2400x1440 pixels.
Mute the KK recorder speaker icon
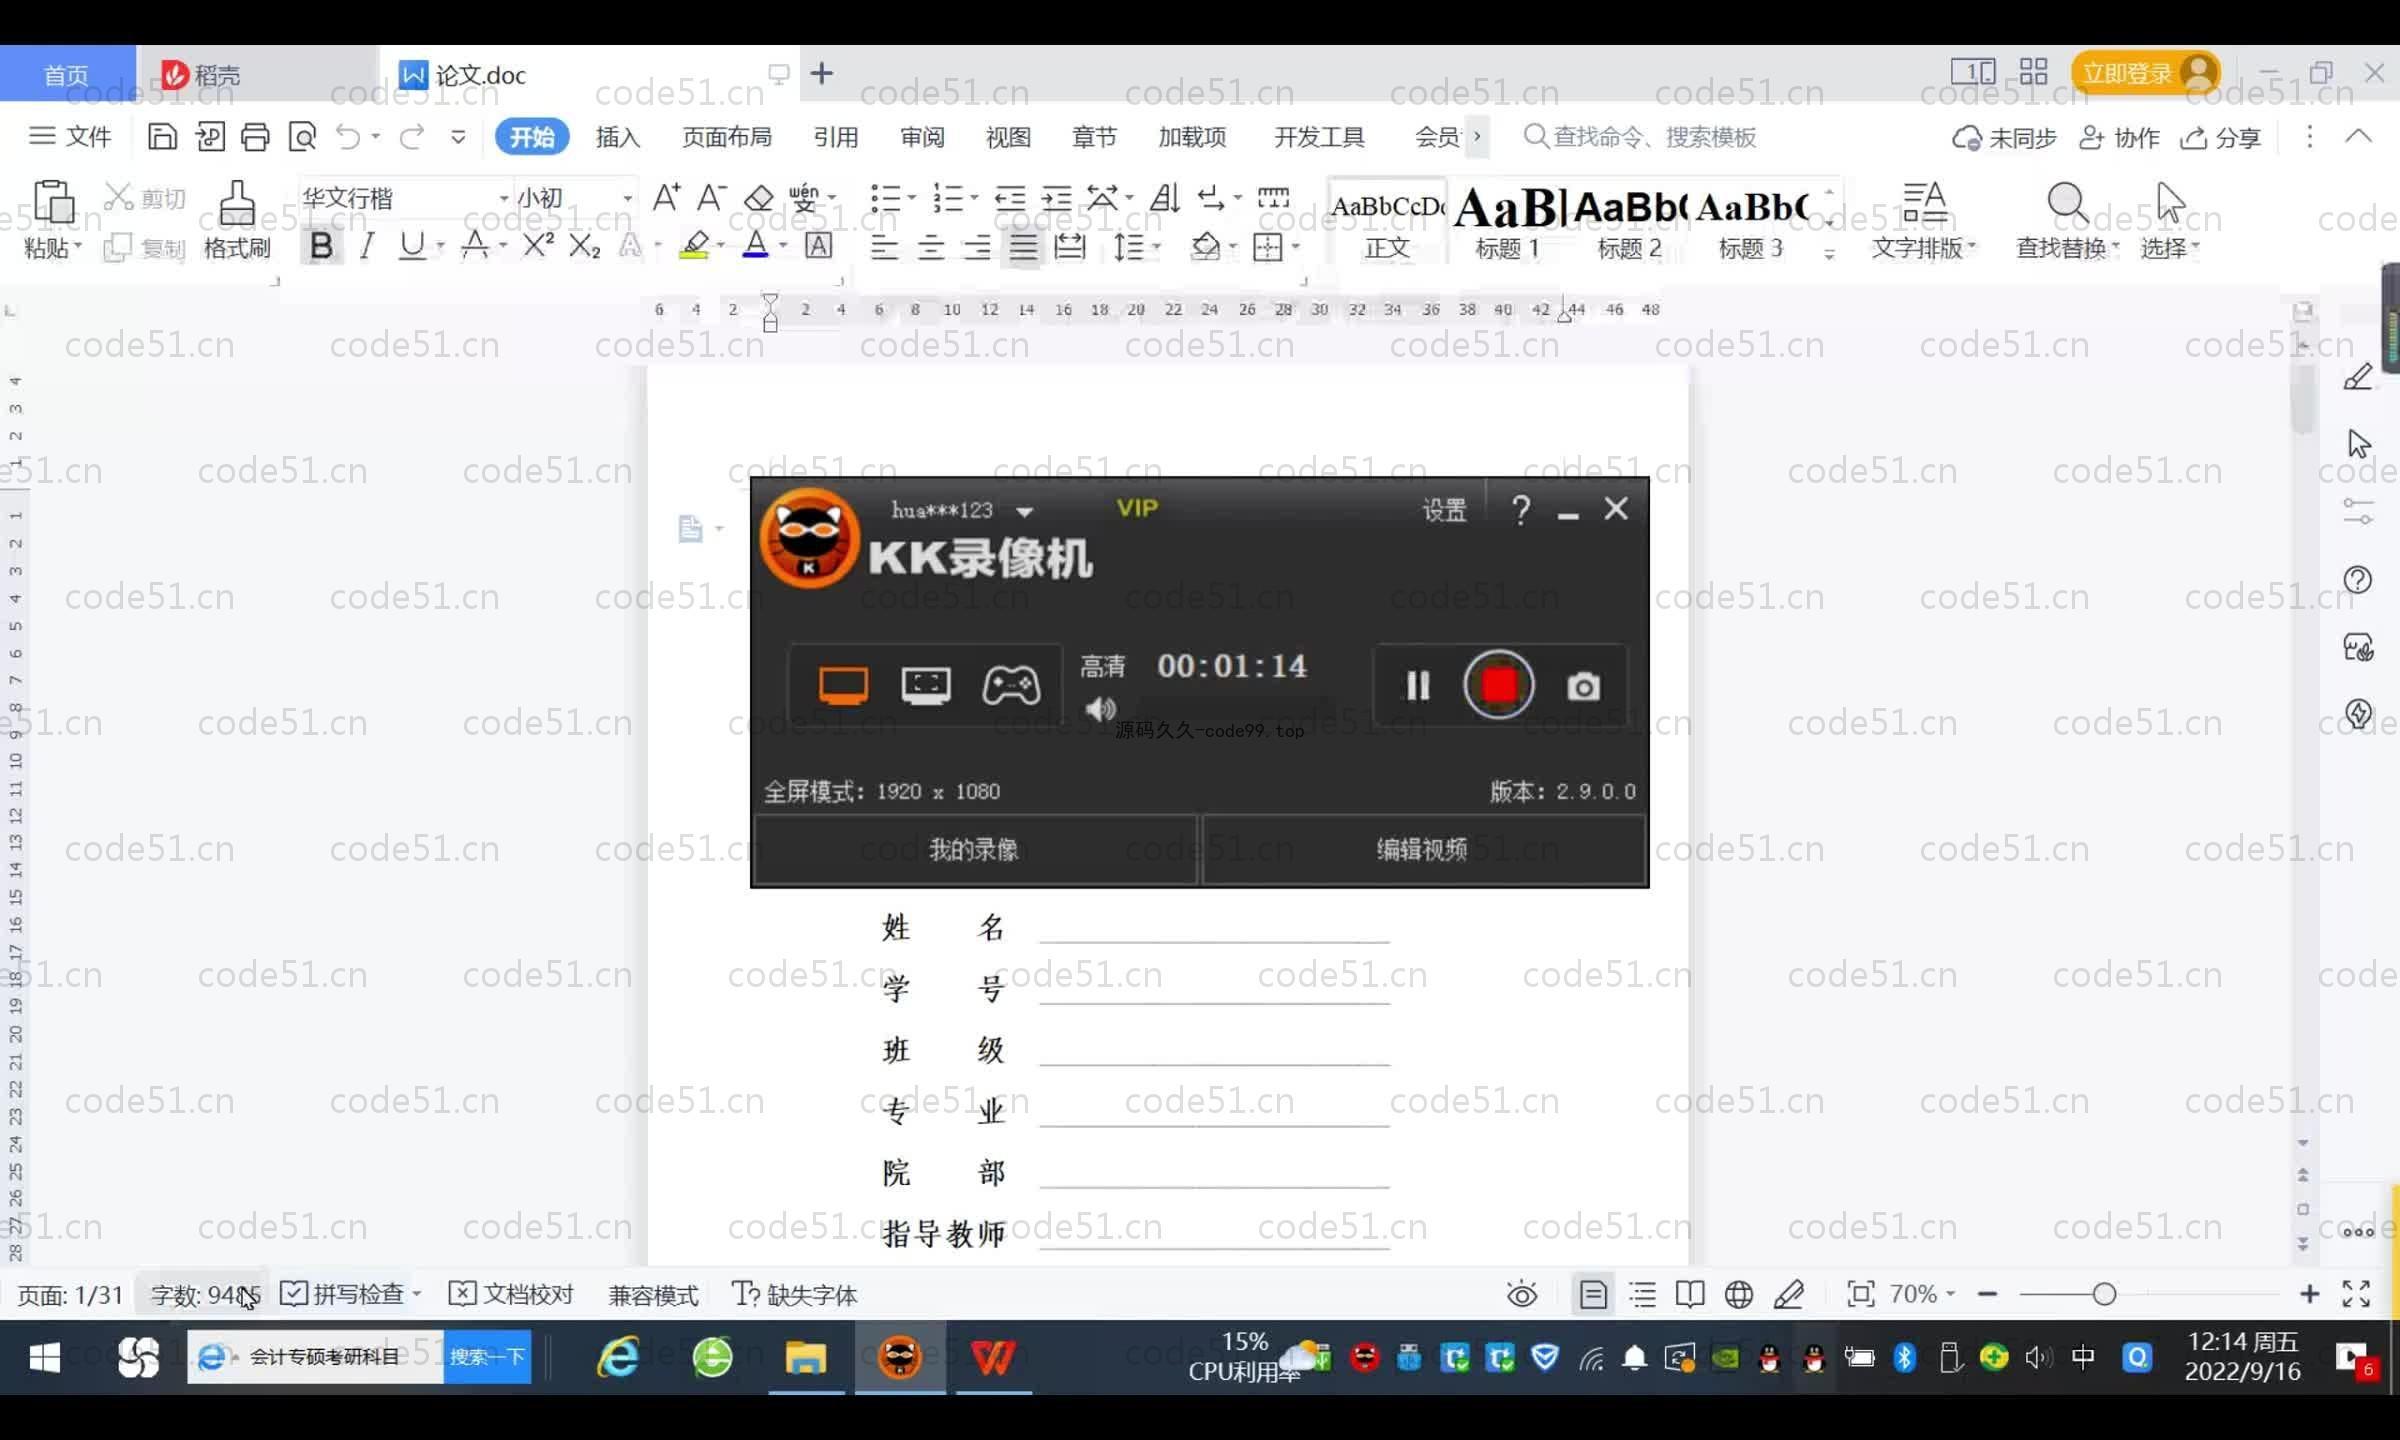1100,709
